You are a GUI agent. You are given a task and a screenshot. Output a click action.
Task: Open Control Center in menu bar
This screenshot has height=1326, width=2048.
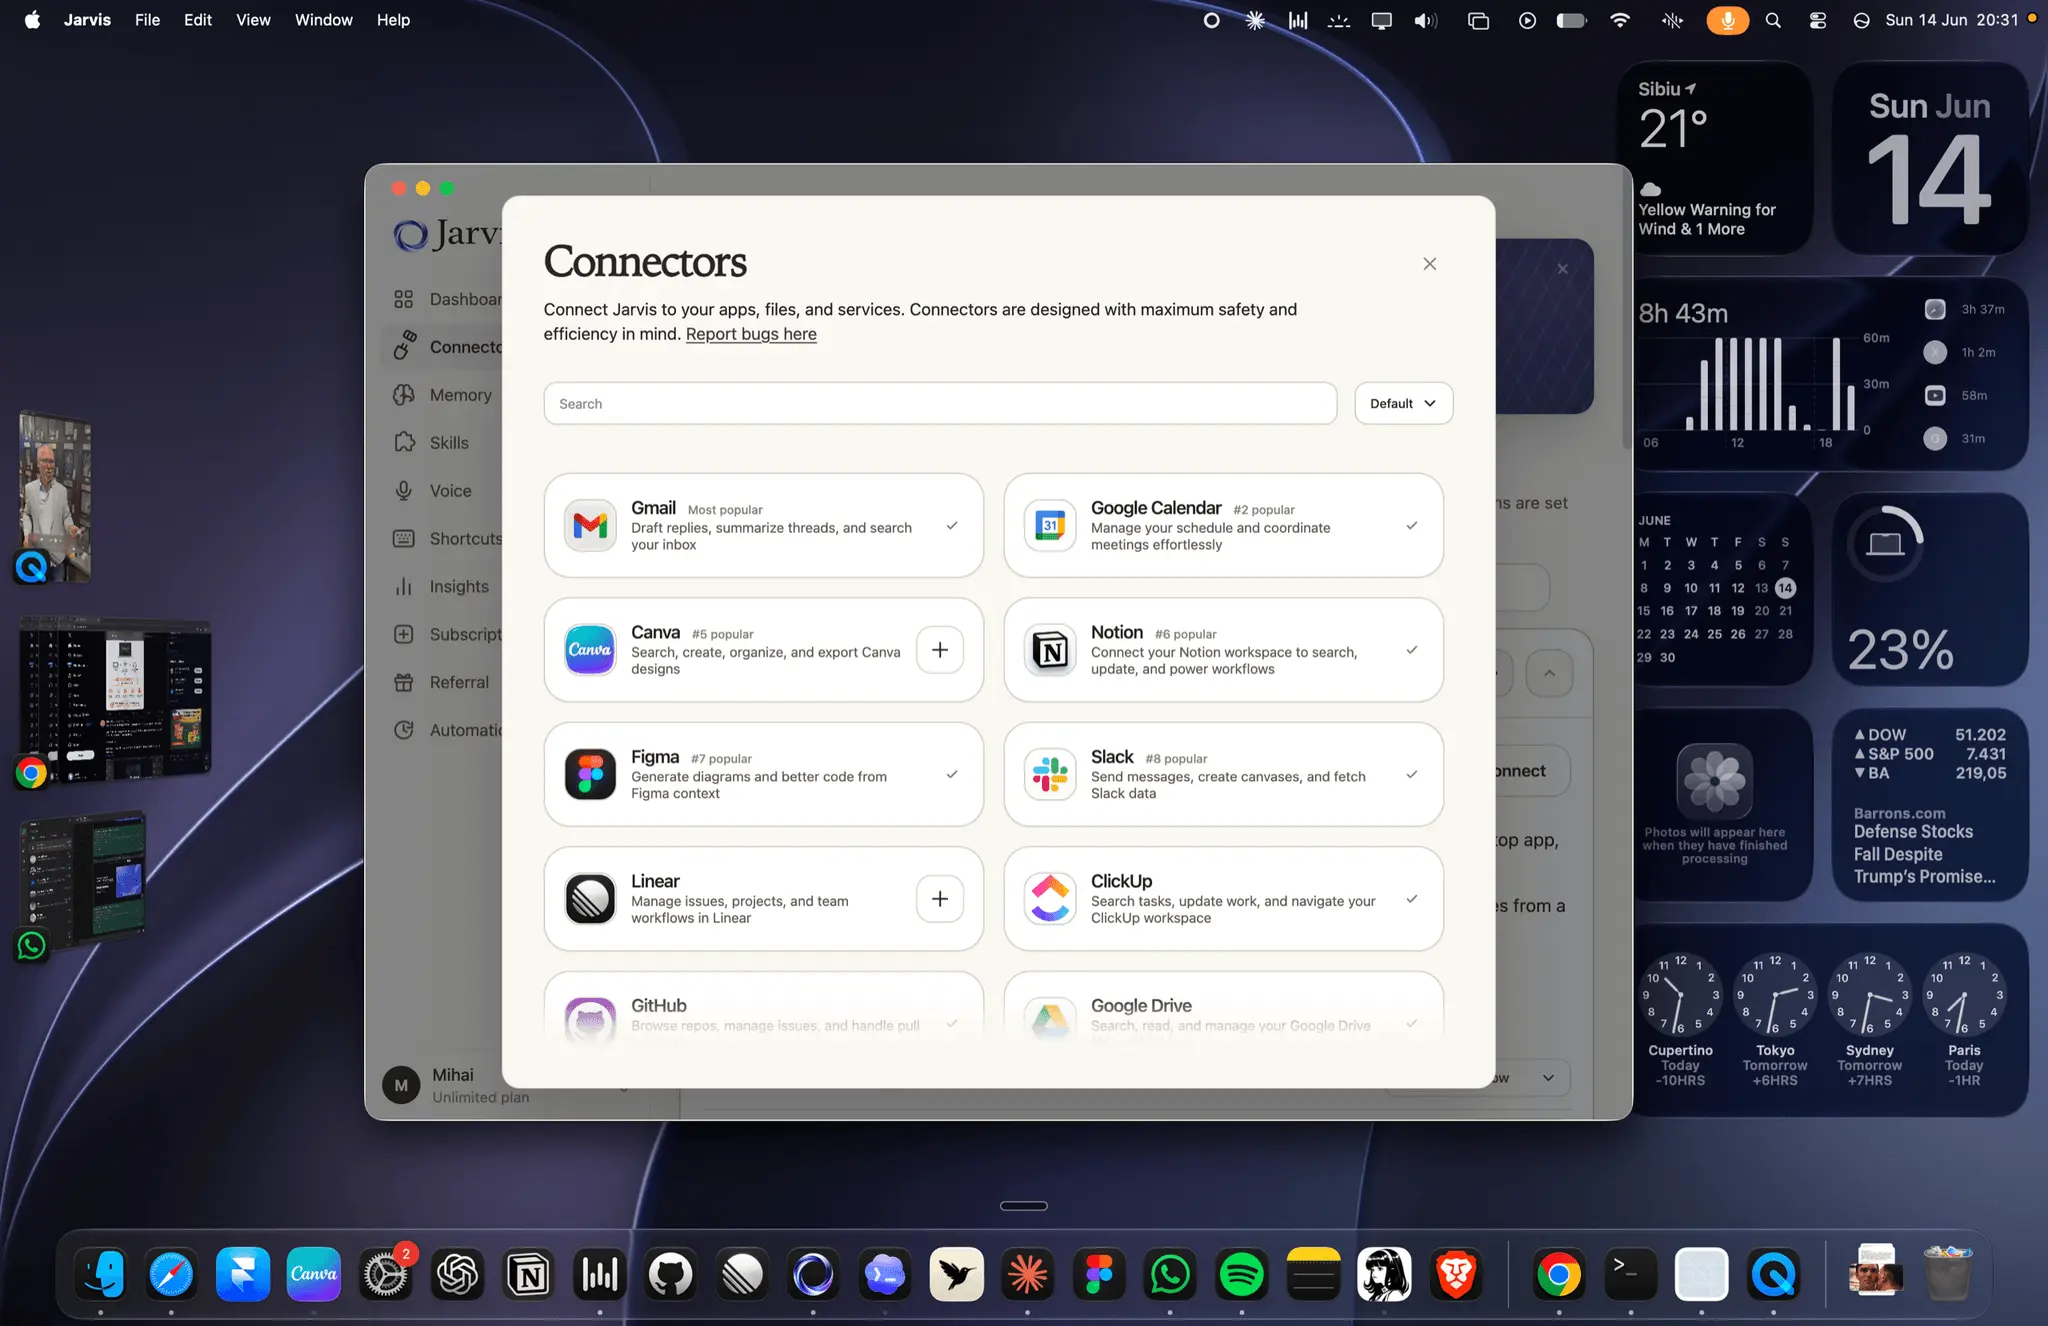pos(1818,20)
